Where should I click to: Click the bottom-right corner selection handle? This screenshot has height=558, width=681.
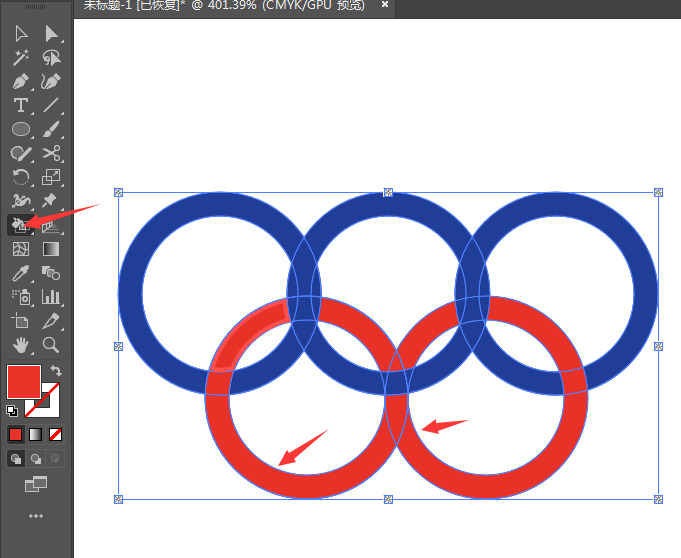658,499
